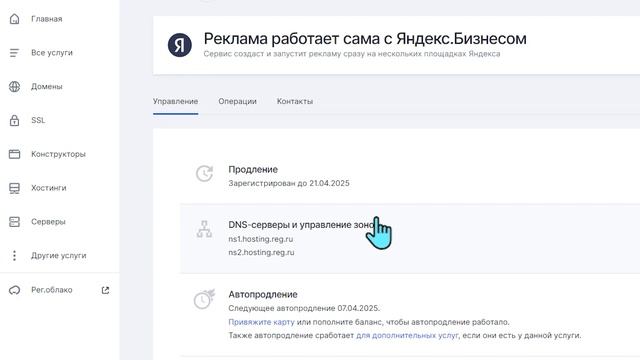Click the banner subtitle about площадках Яндекса
640x360 pixels.
[x=352, y=54]
